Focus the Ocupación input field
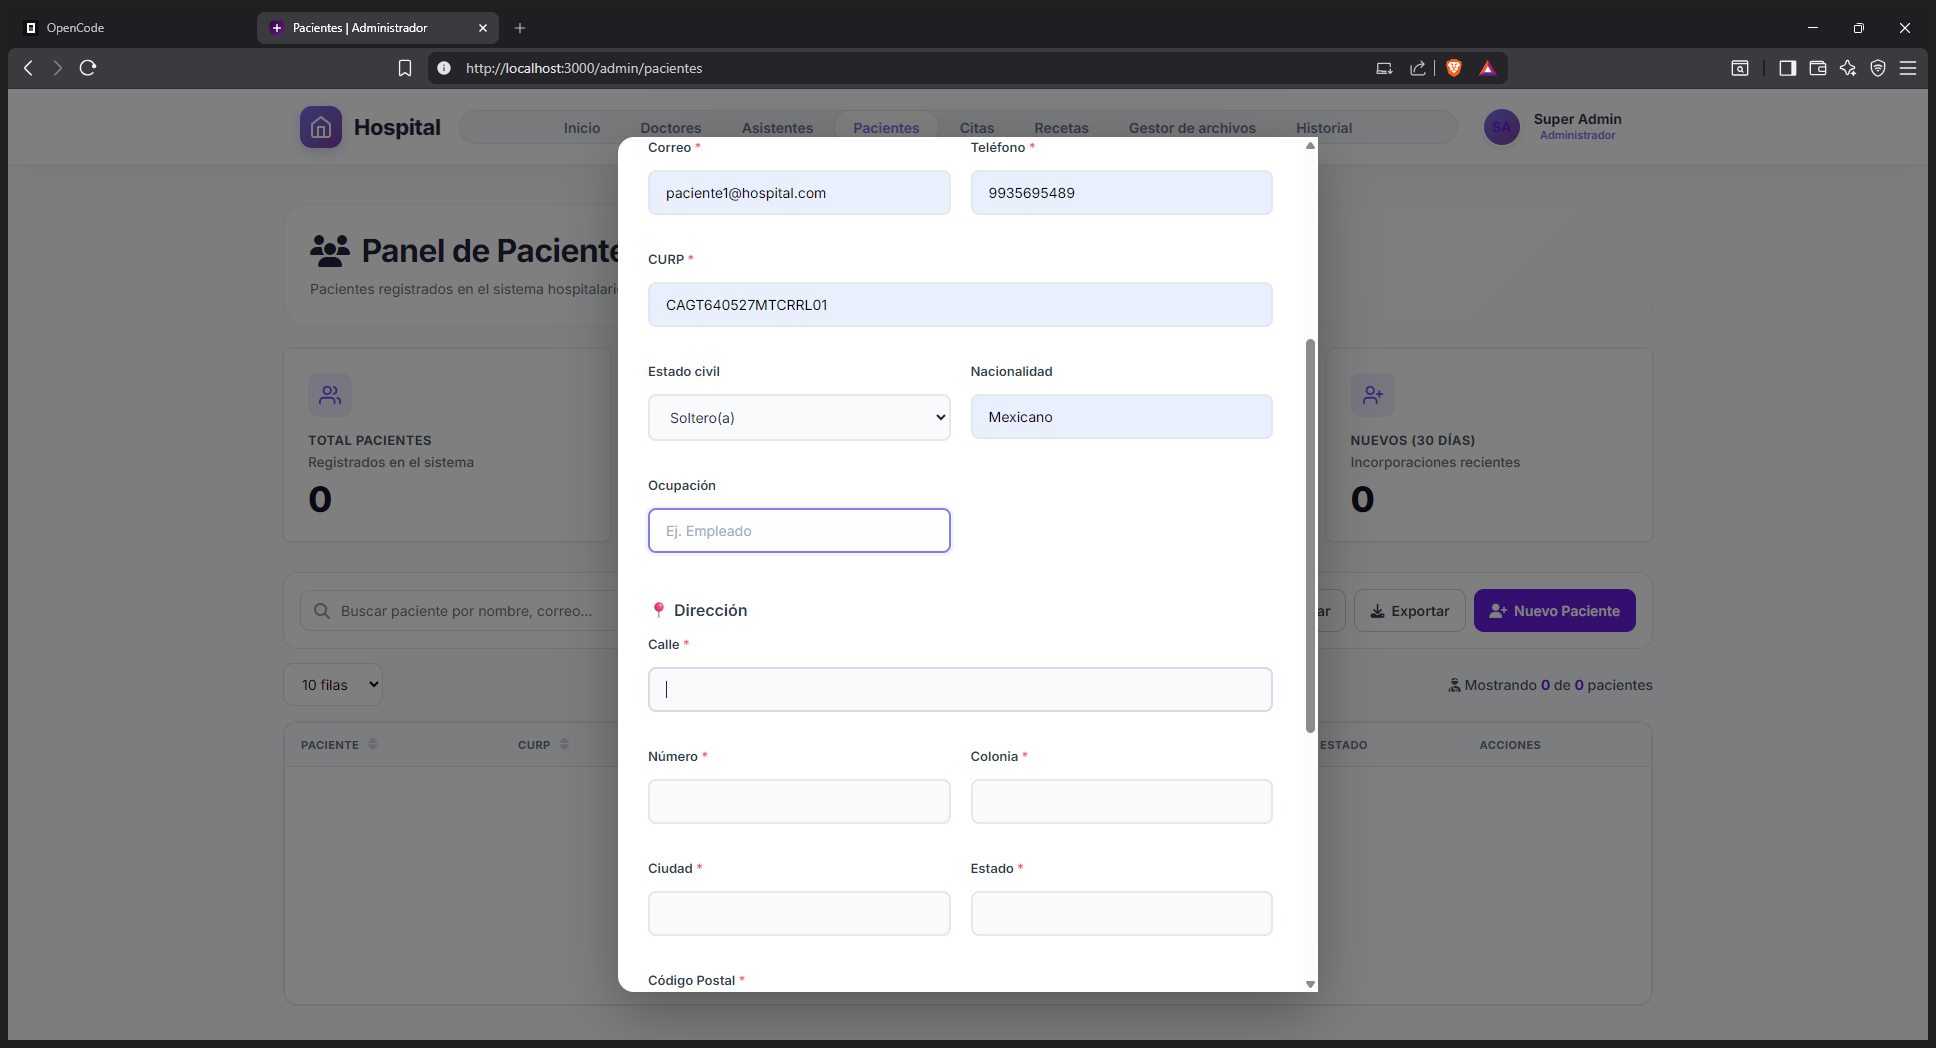 pyautogui.click(x=799, y=531)
